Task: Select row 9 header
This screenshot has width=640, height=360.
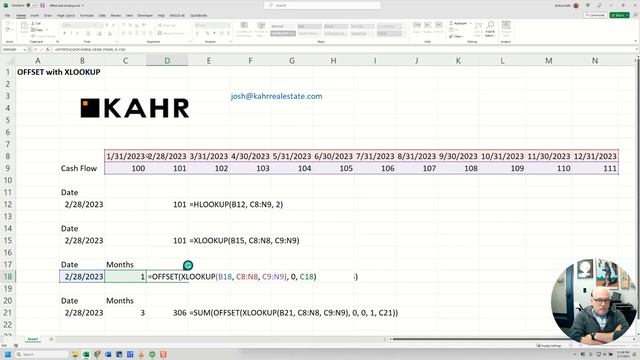Action: (8, 168)
